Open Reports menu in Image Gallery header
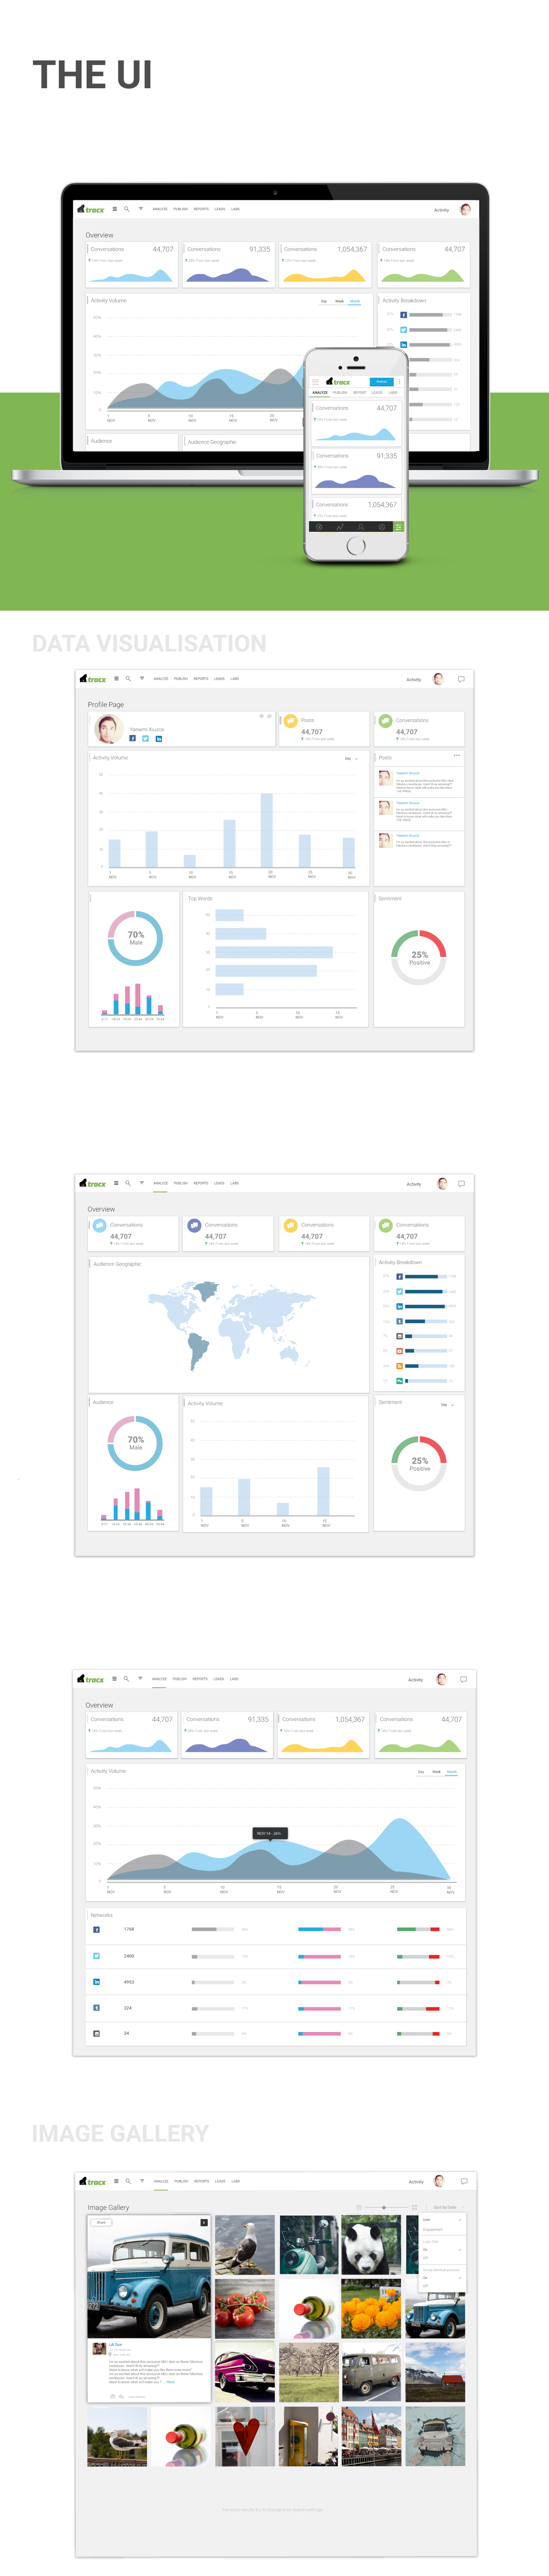Image resolution: width=549 pixels, height=2576 pixels. coord(202,2181)
